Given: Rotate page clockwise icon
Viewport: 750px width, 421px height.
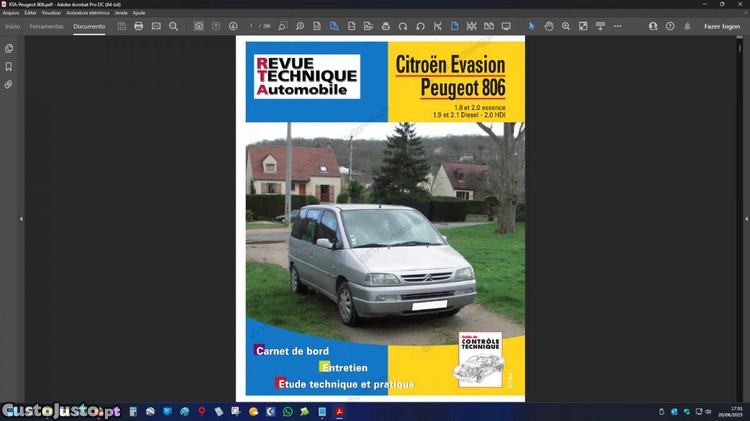Looking at the screenshot, I should (x=403, y=26).
